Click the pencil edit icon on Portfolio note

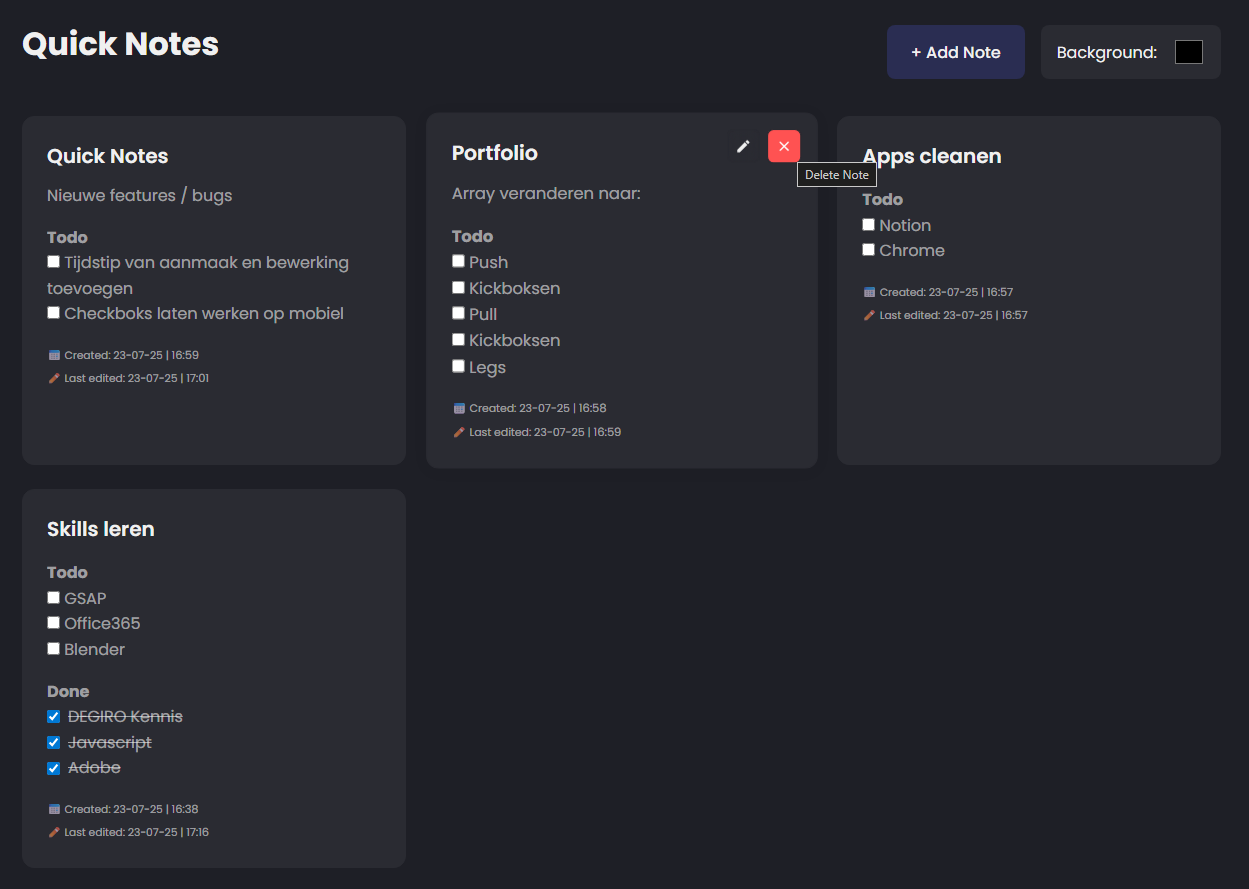[743, 146]
